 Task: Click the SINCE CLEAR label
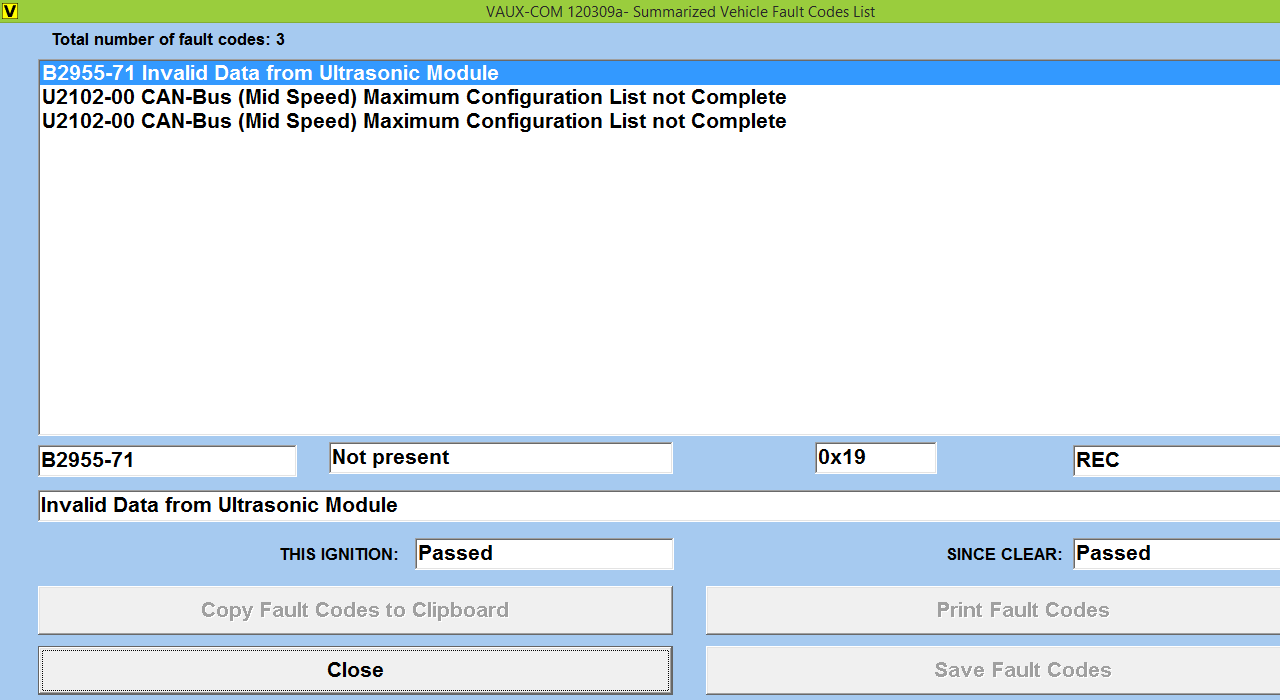click(1004, 554)
